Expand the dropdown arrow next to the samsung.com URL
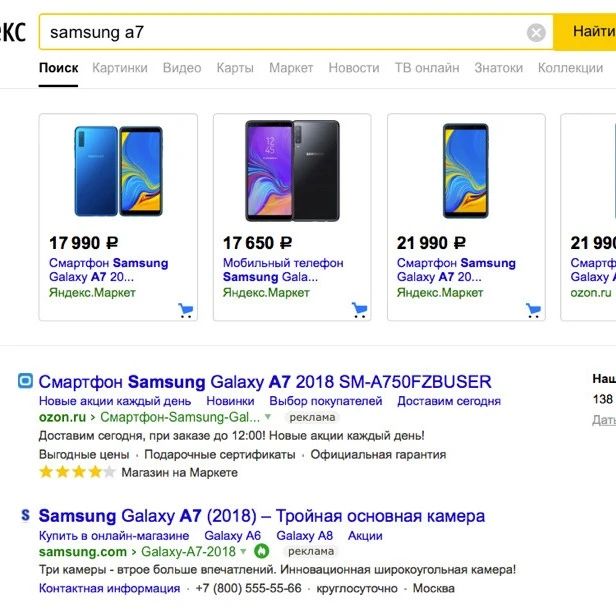Viewport: 616px width, 616px height. point(243,551)
